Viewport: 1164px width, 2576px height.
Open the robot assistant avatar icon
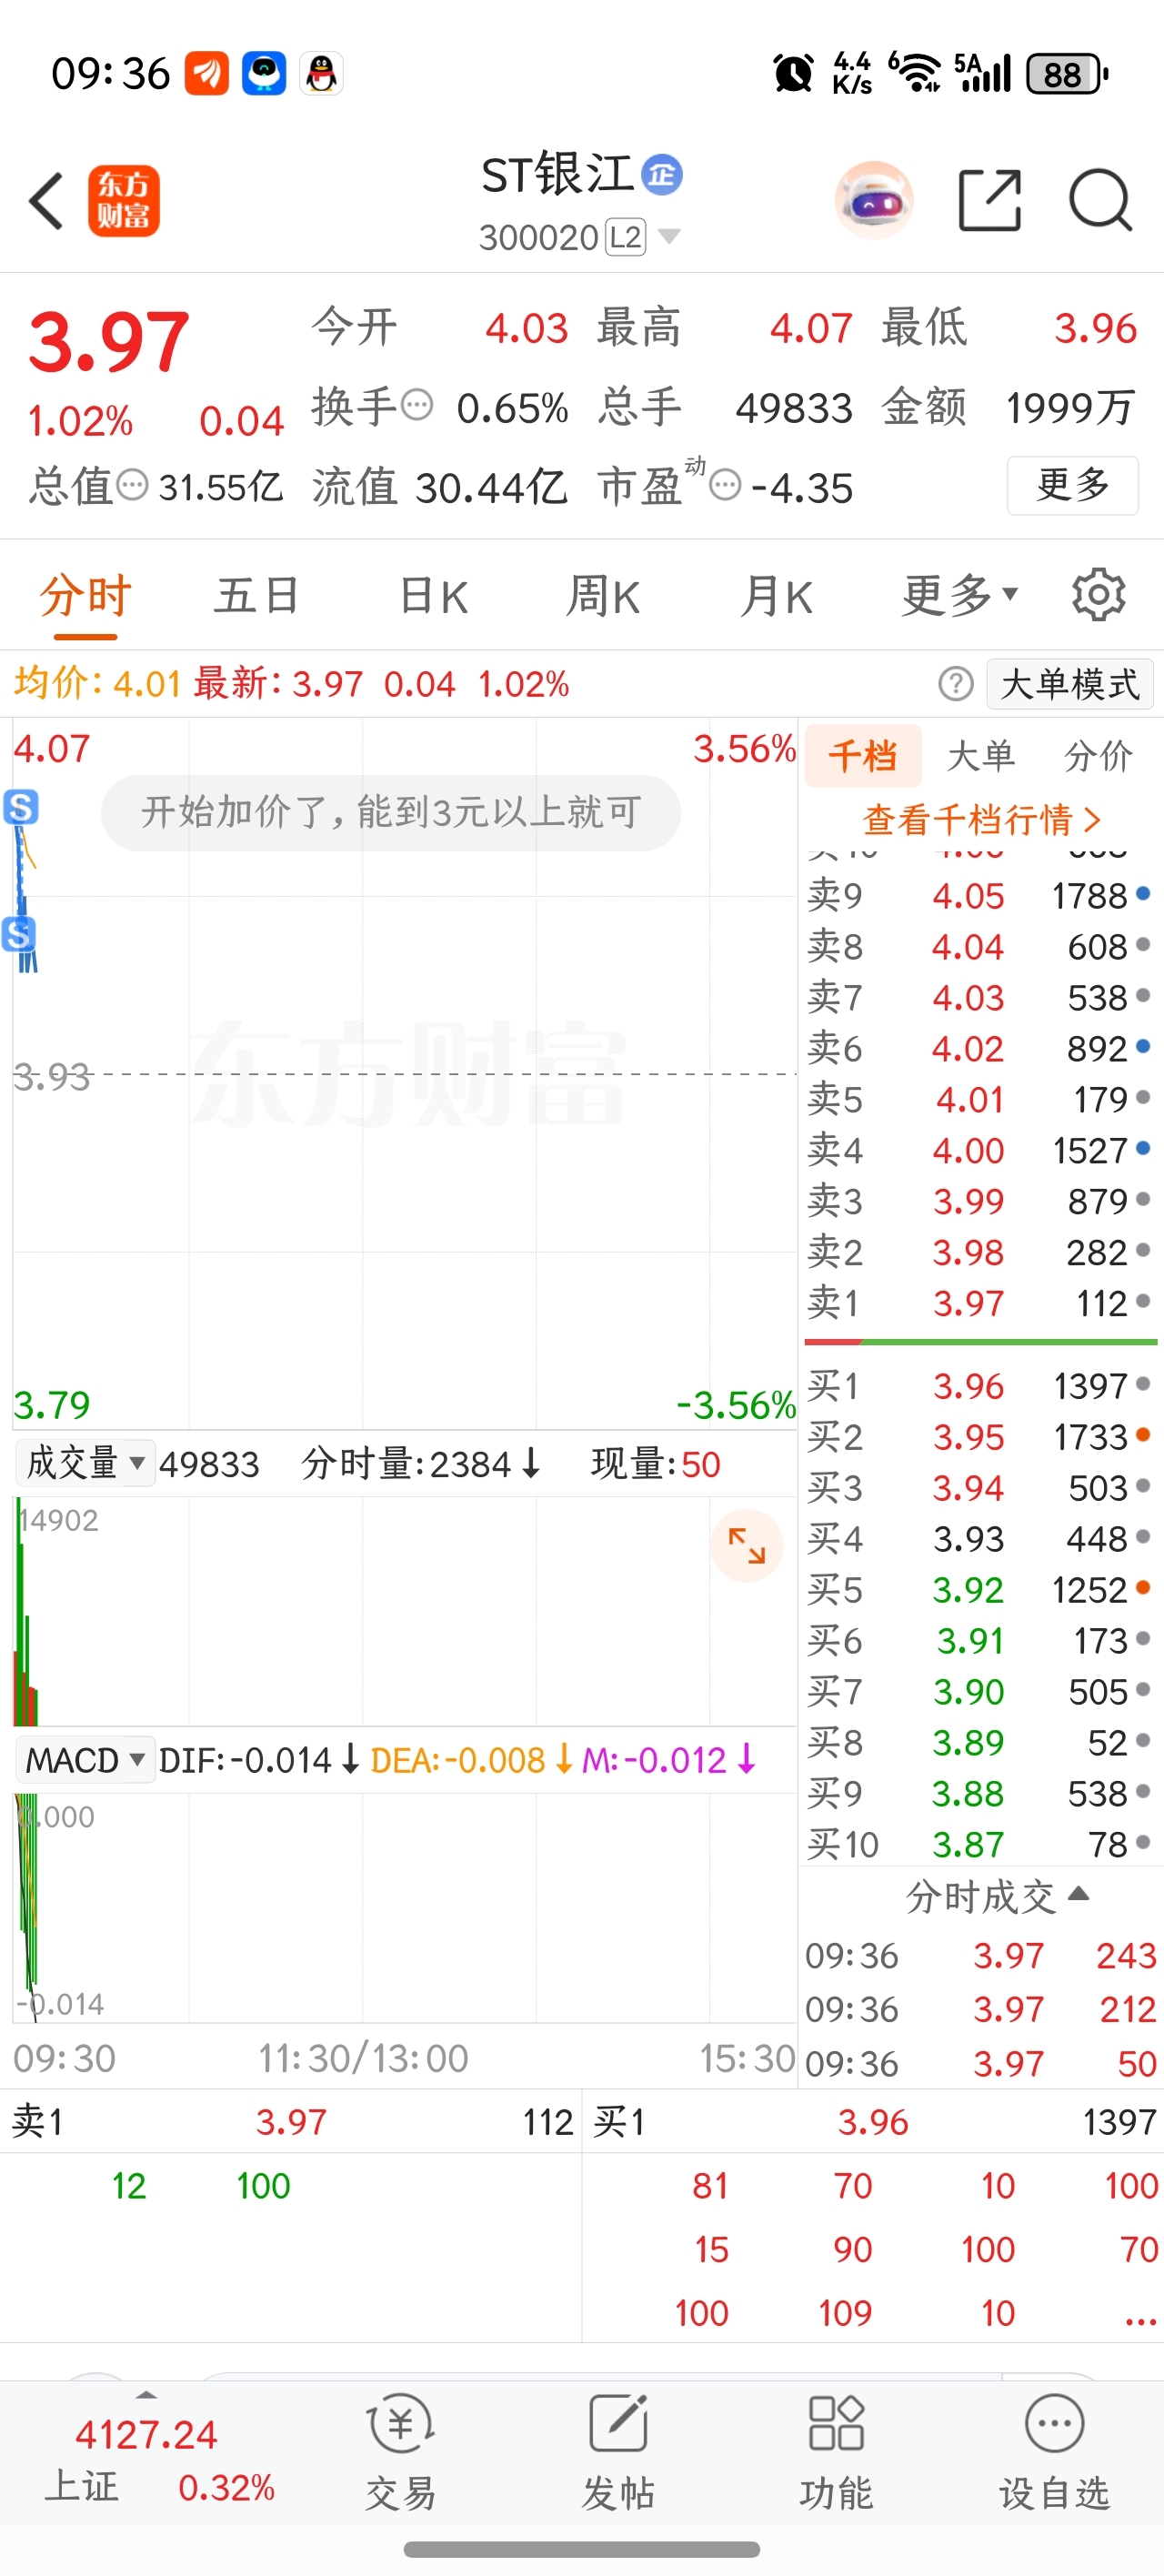tap(874, 201)
